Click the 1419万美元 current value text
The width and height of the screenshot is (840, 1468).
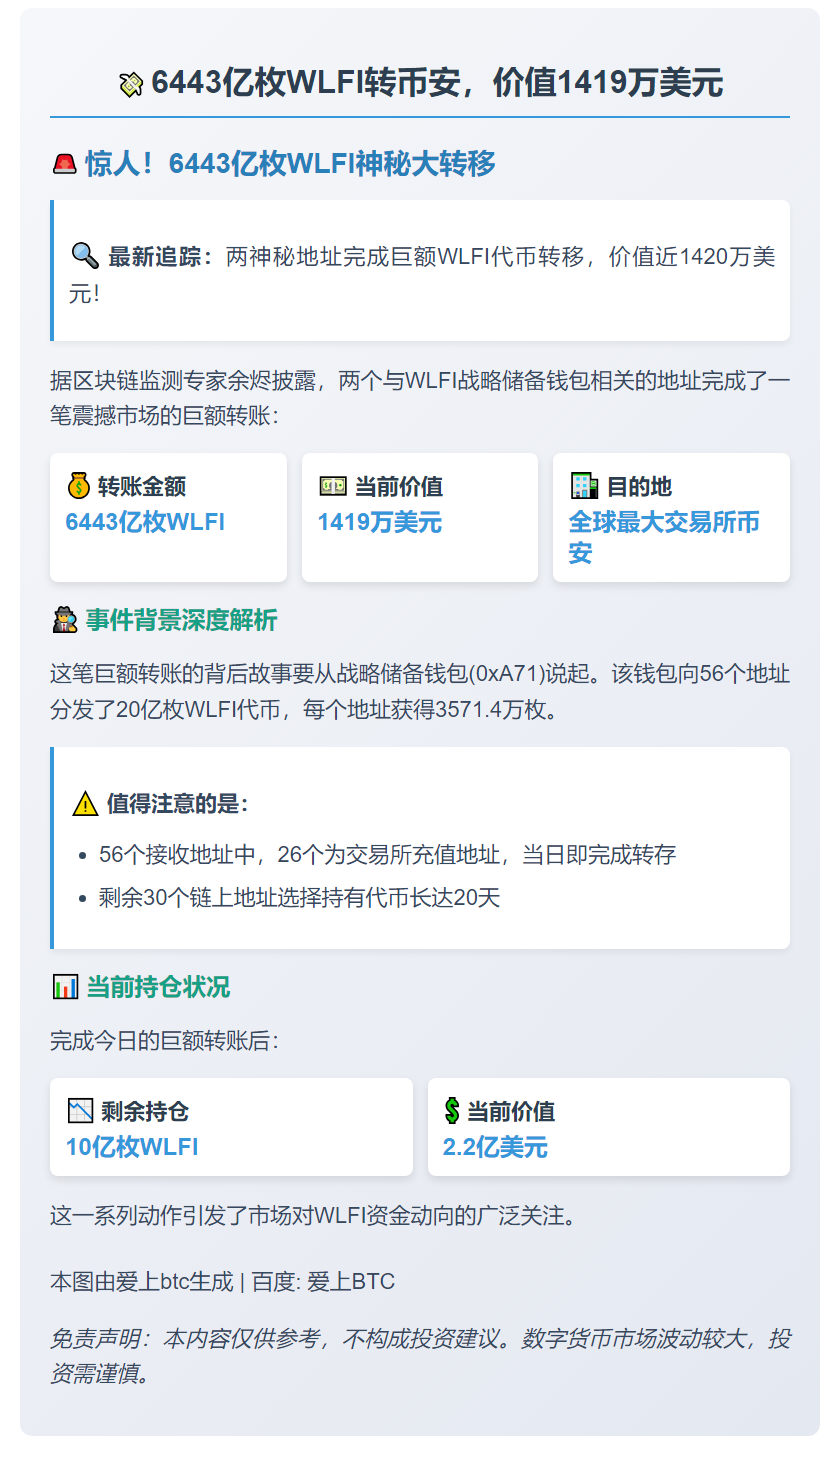pyautogui.click(x=380, y=522)
